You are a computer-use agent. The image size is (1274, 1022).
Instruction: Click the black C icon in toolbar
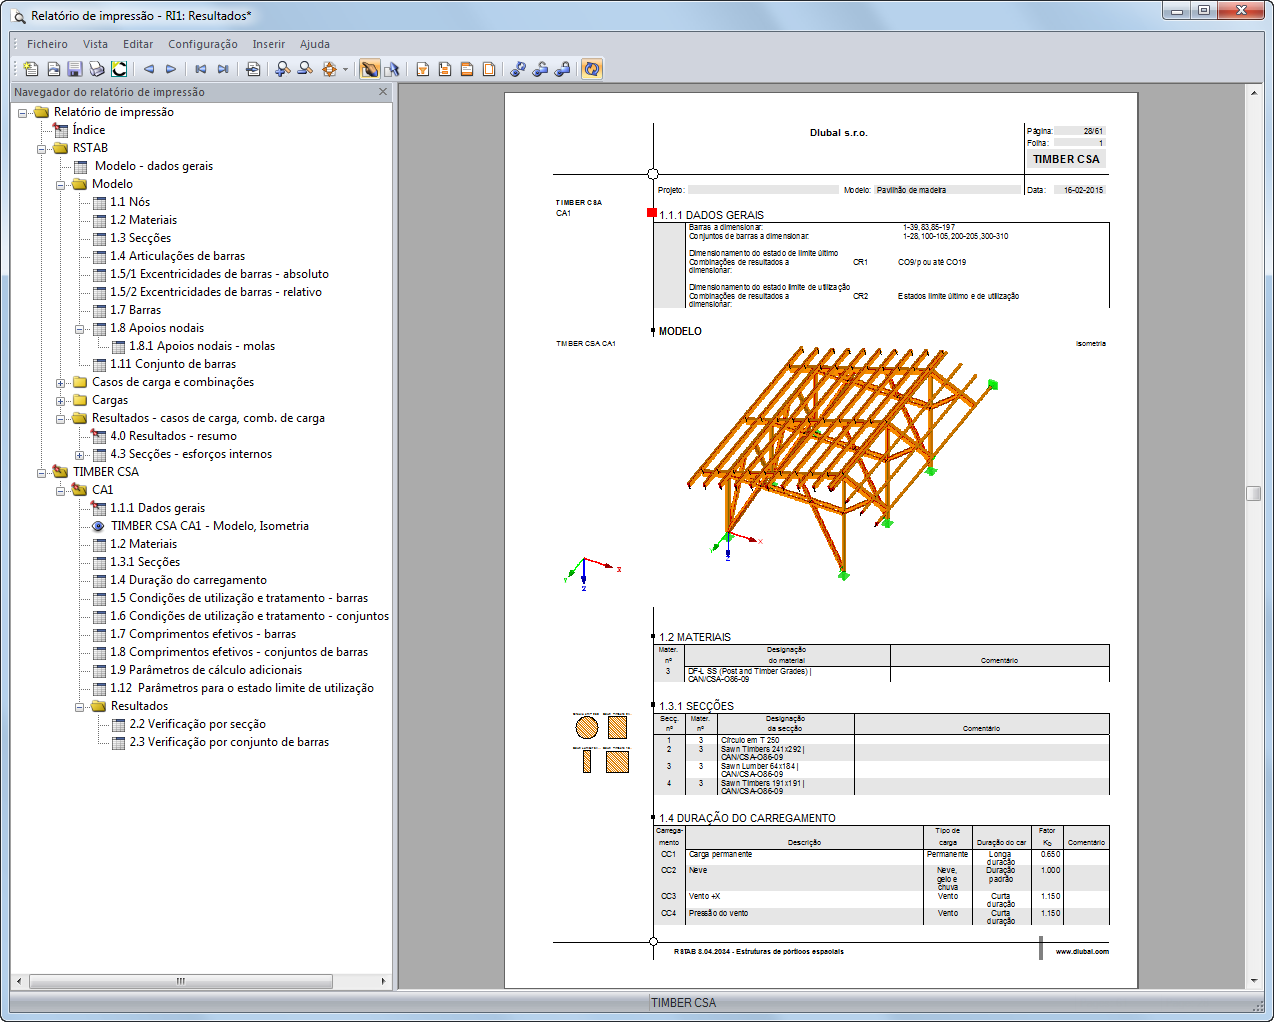point(119,69)
